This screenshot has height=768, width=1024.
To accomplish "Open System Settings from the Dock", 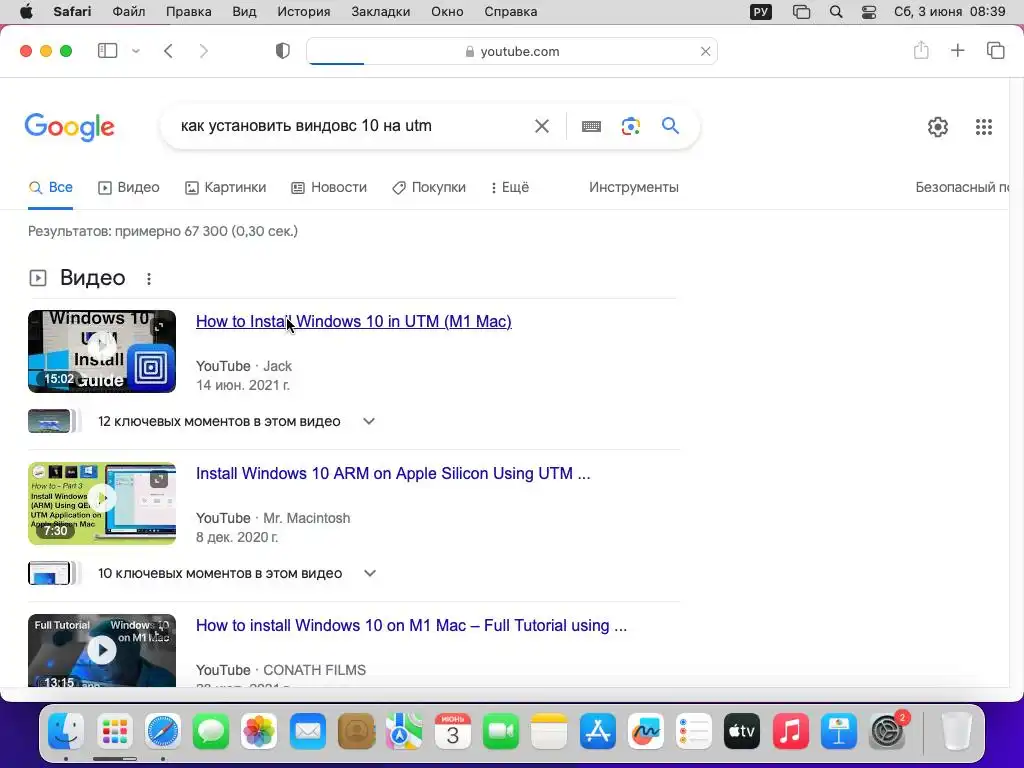I will click(x=888, y=731).
